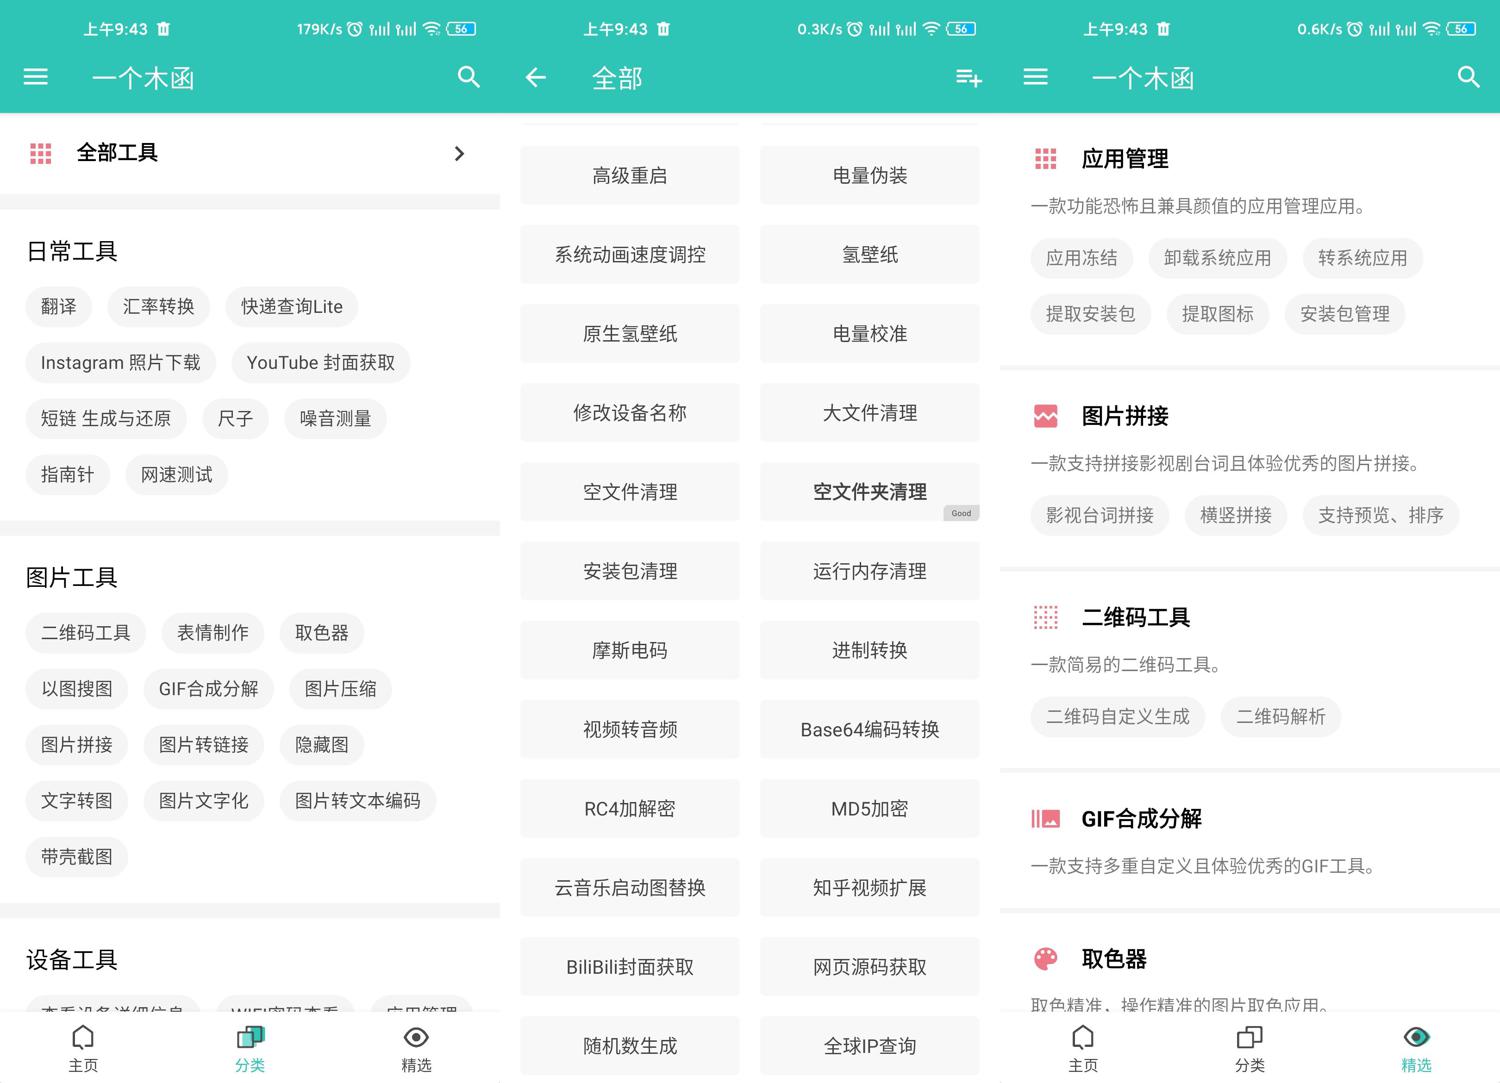Viewport: 1500px width, 1083px height.
Task: Tap the list-edit icon beside 全部 title
Action: coord(966,77)
